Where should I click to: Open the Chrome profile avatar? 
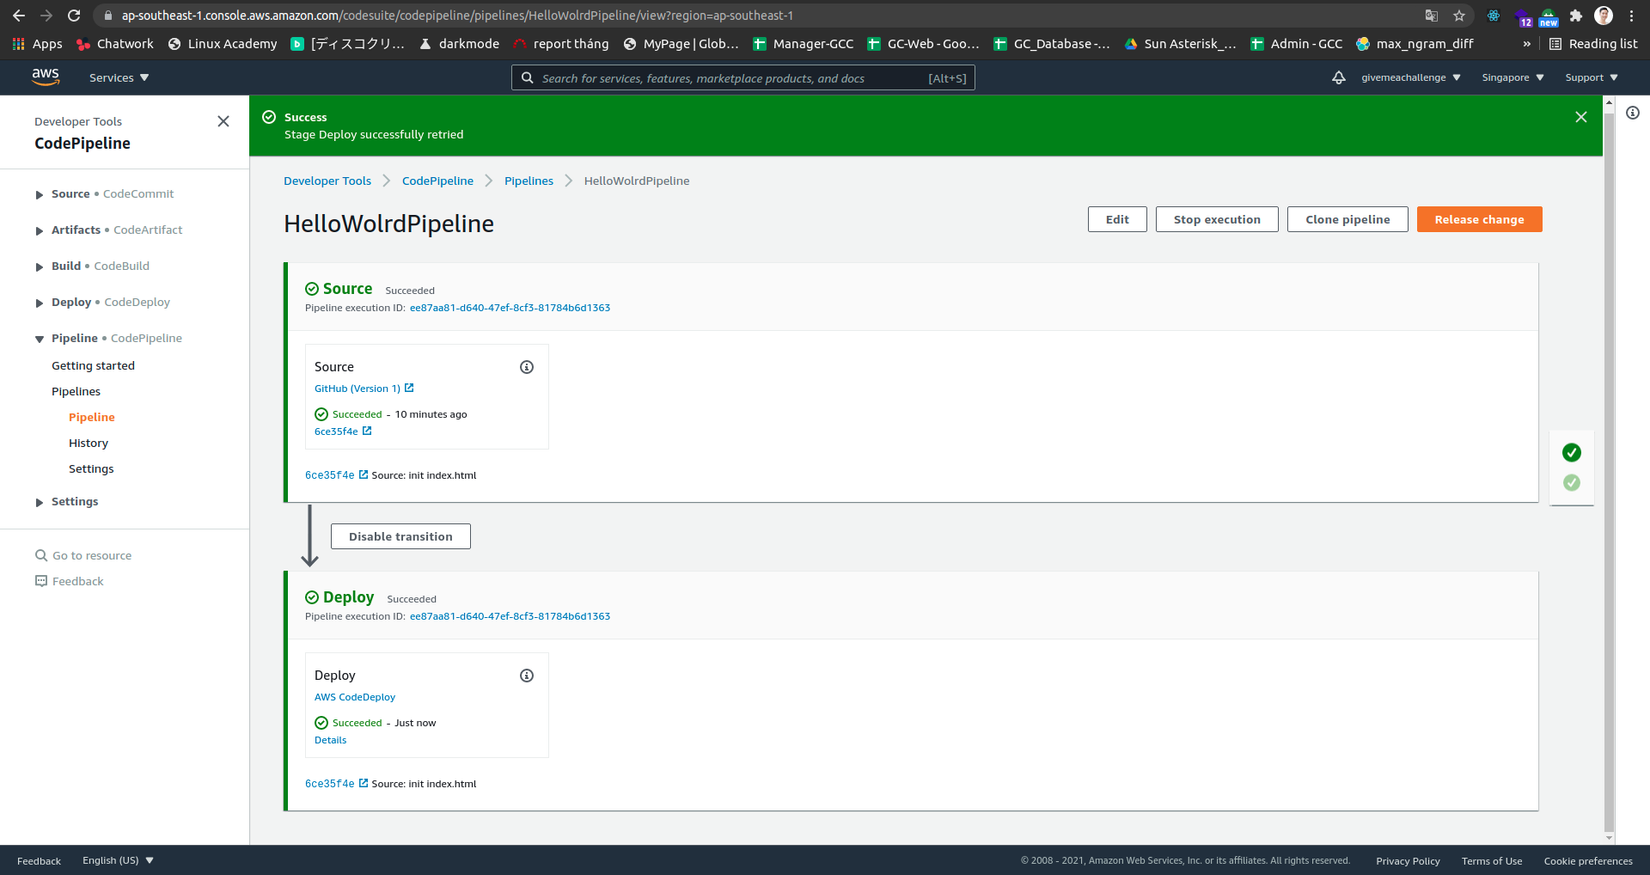tap(1604, 15)
